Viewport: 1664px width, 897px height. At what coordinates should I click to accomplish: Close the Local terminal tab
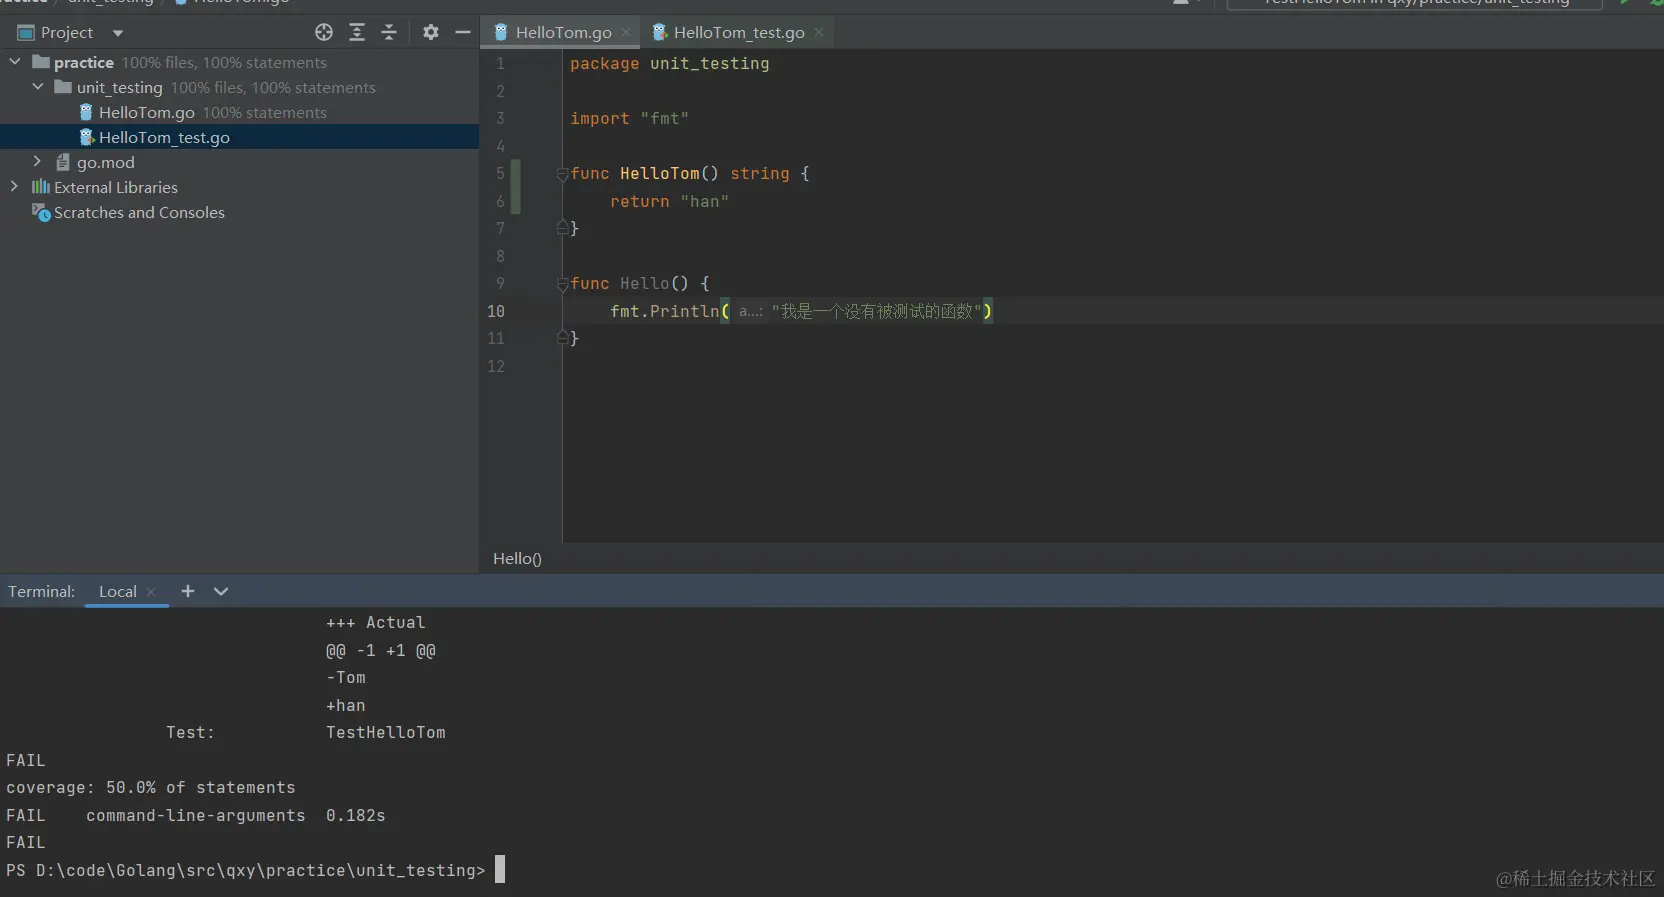[x=151, y=592]
